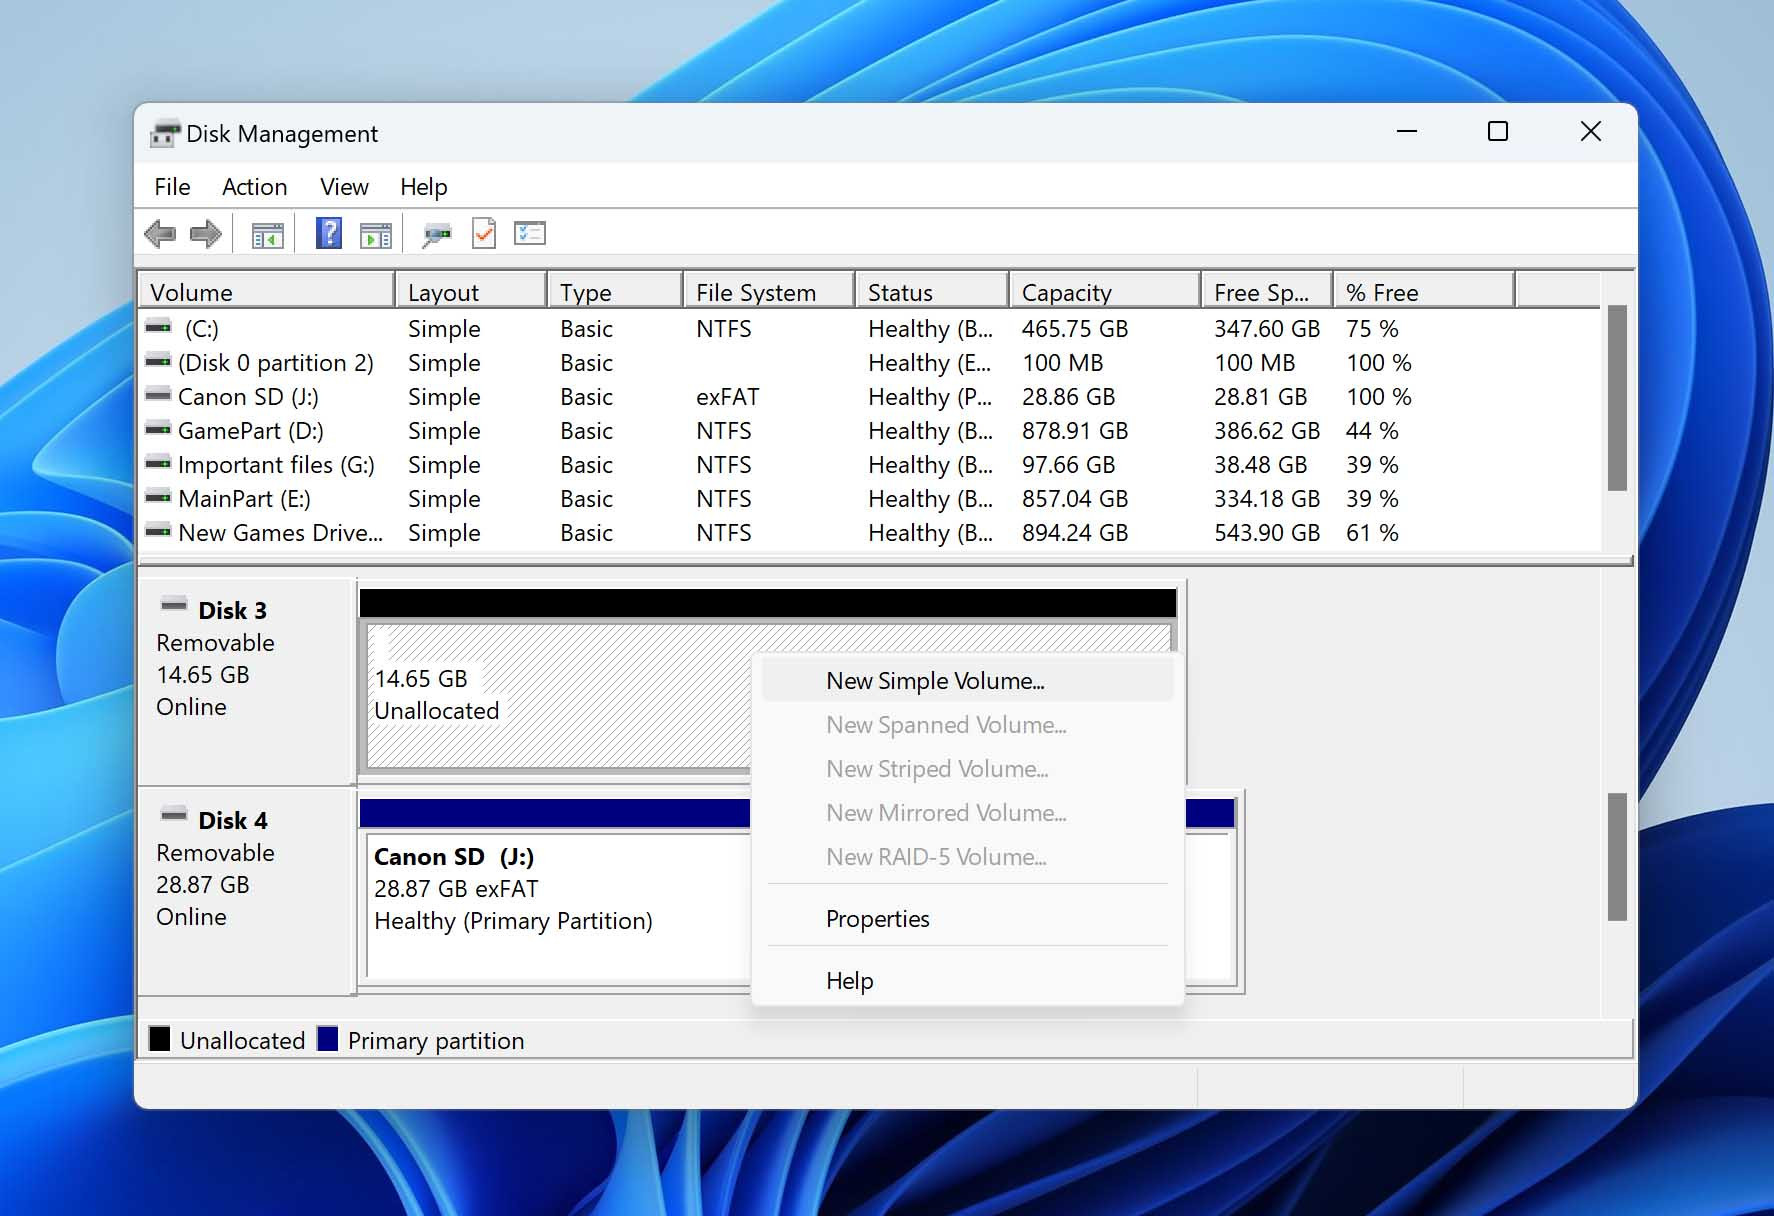Click the drive icon beside (C:) volume
The image size is (1774, 1216).
click(158, 327)
